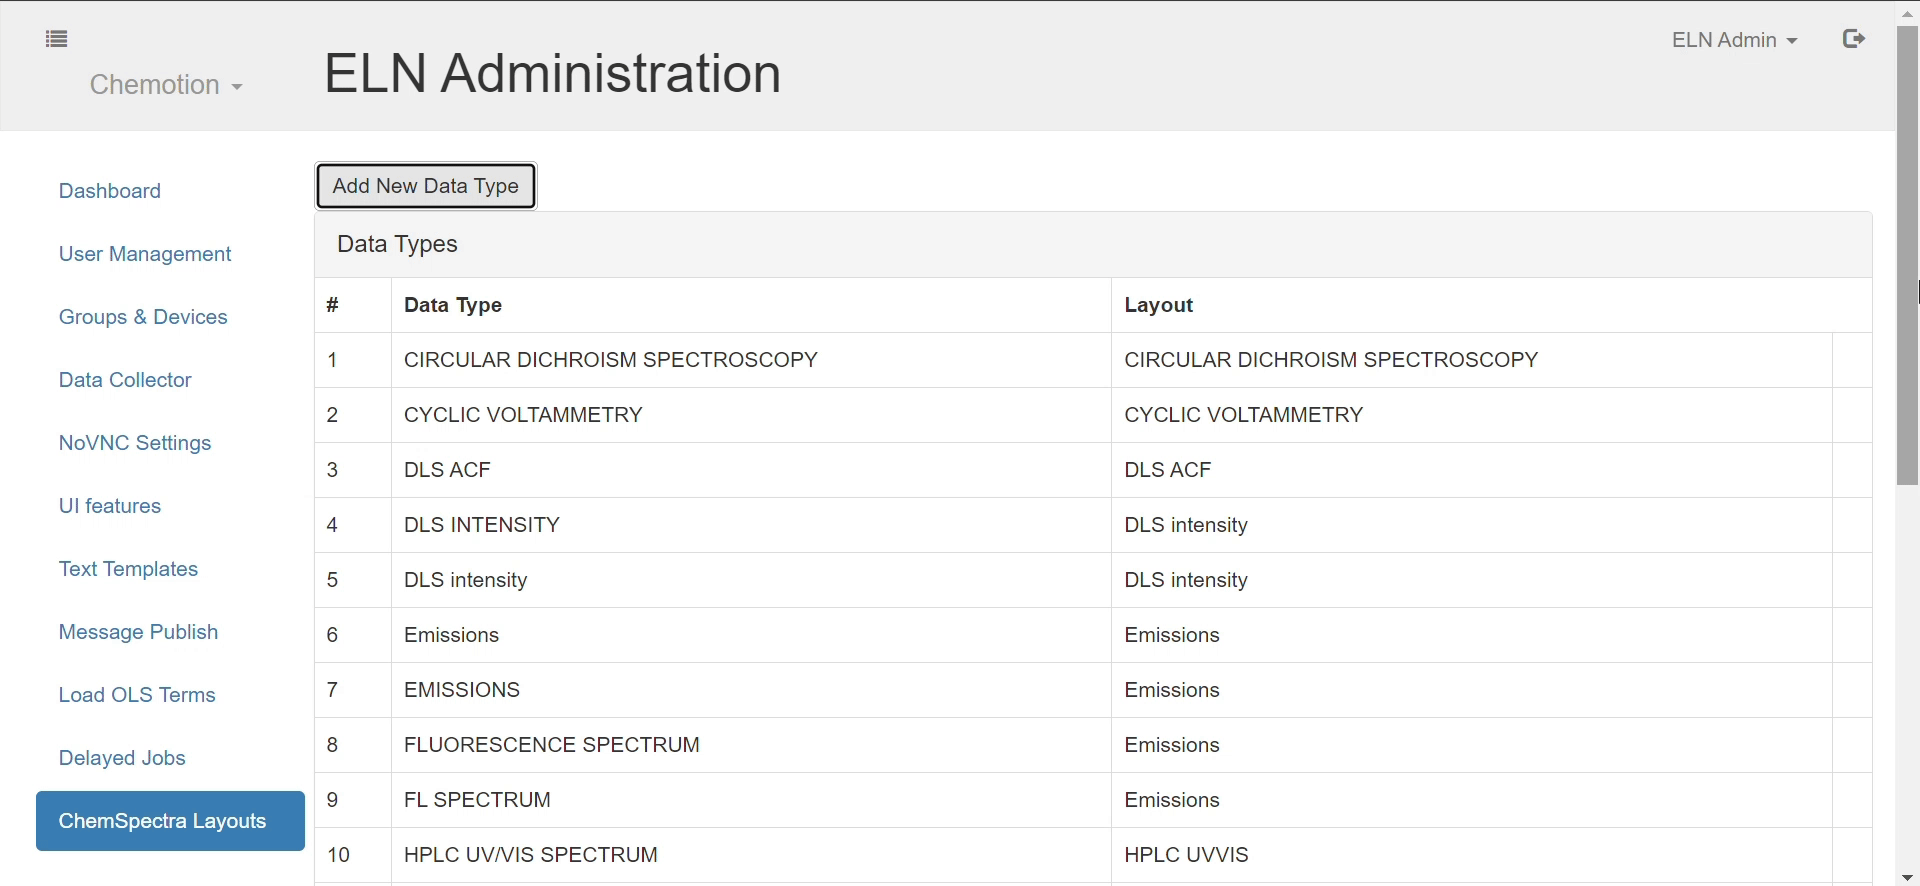Click the sidebar list toggle icon
Viewport: 1920px width, 886px height.
57,39
